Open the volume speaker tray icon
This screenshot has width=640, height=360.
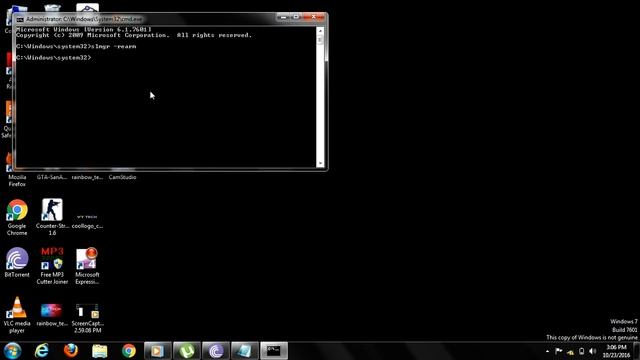pos(593,351)
